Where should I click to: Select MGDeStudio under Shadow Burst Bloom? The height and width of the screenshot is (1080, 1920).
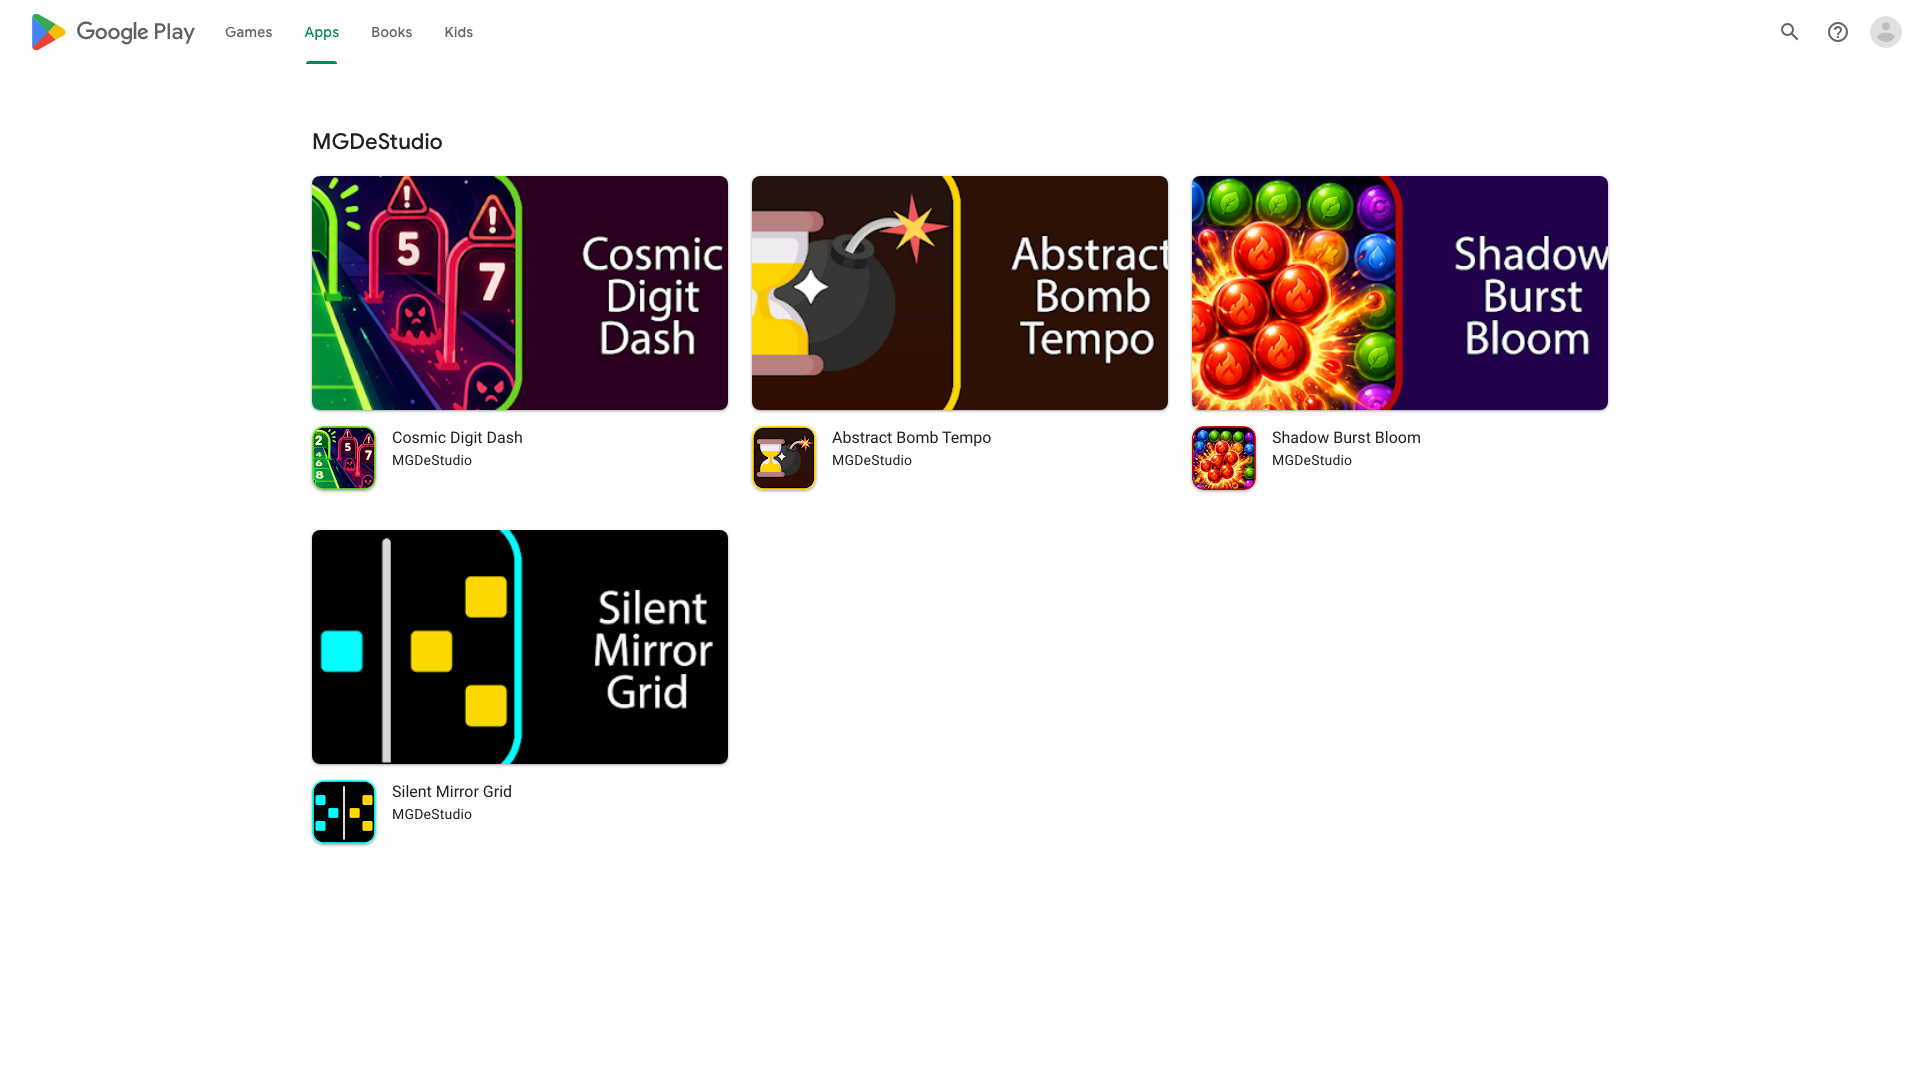point(1312,460)
